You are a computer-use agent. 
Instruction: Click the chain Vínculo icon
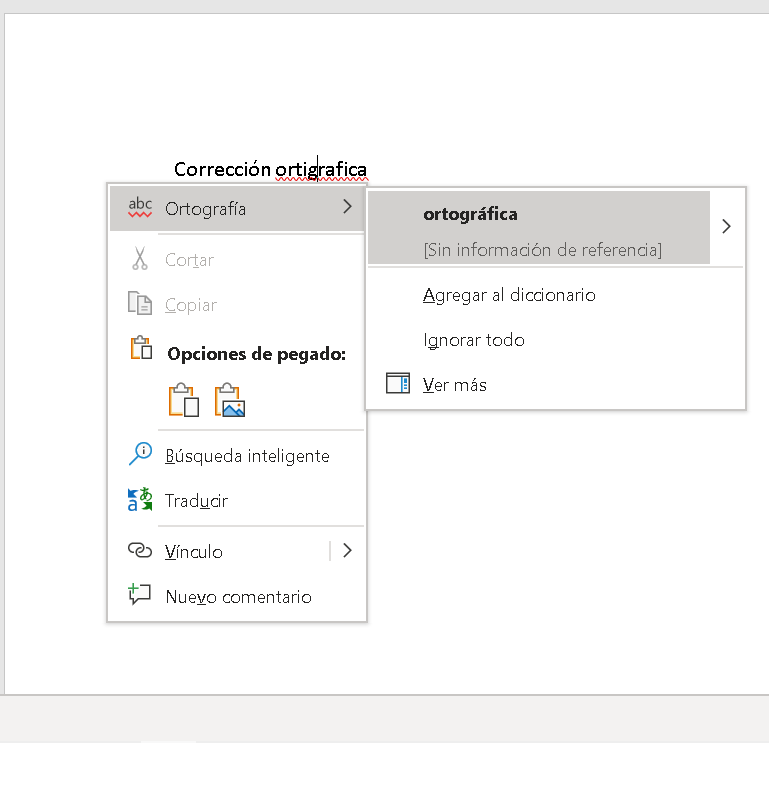[x=140, y=550]
